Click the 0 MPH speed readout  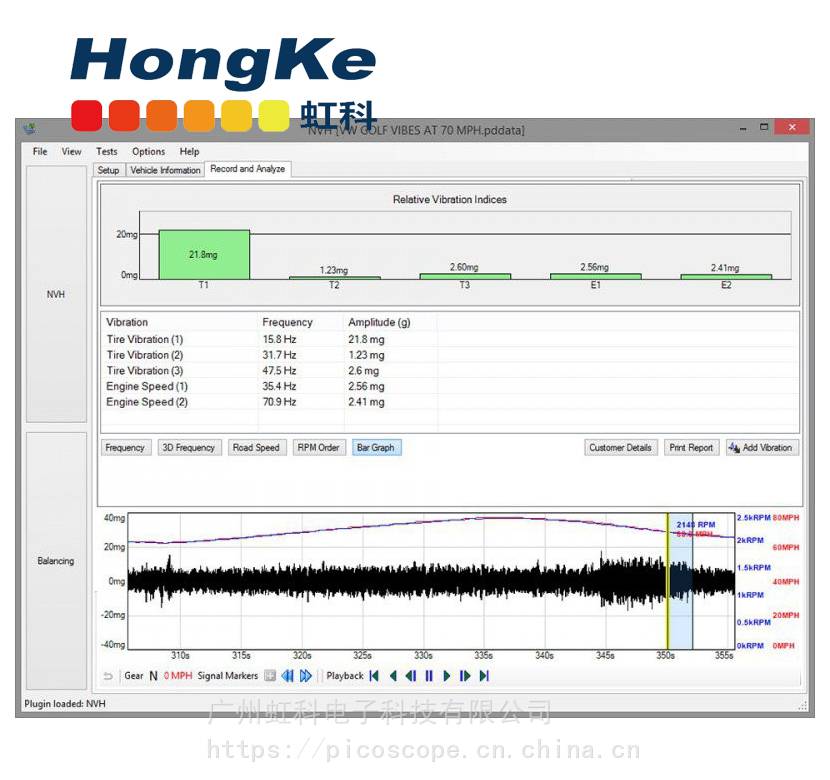click(x=178, y=676)
